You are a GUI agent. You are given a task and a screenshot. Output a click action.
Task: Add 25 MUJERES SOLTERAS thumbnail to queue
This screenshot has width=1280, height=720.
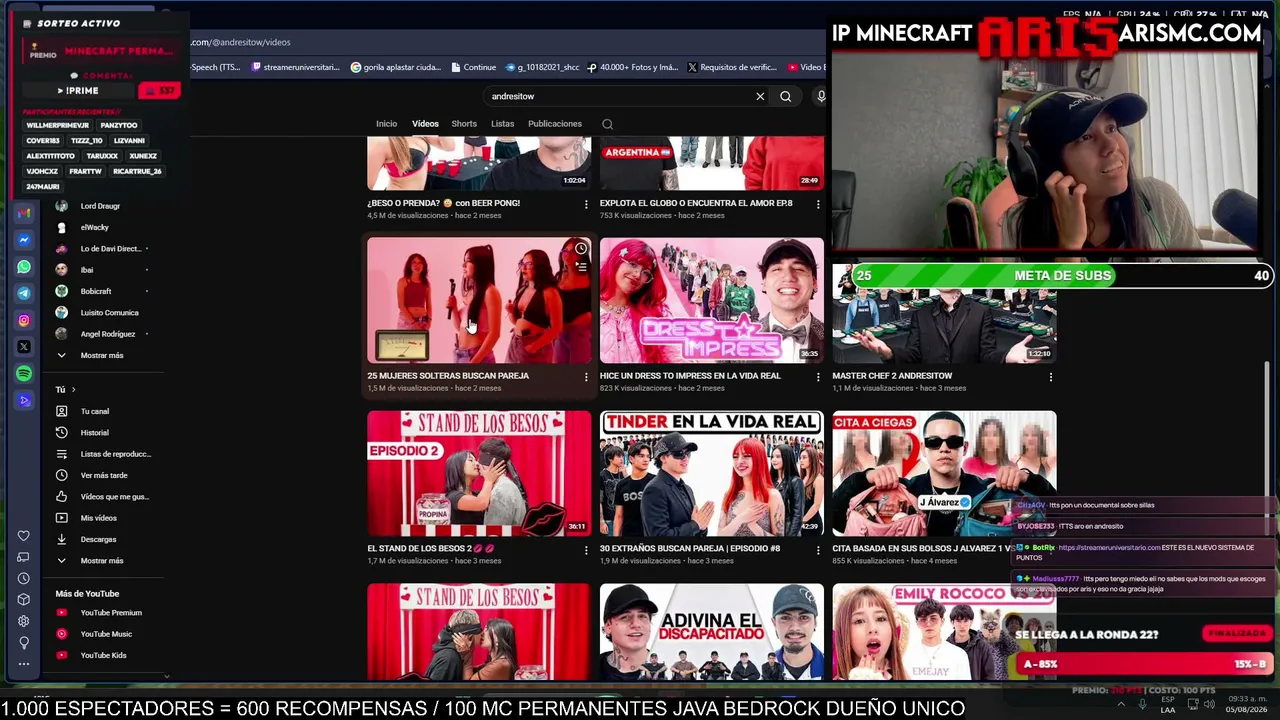coord(581,267)
